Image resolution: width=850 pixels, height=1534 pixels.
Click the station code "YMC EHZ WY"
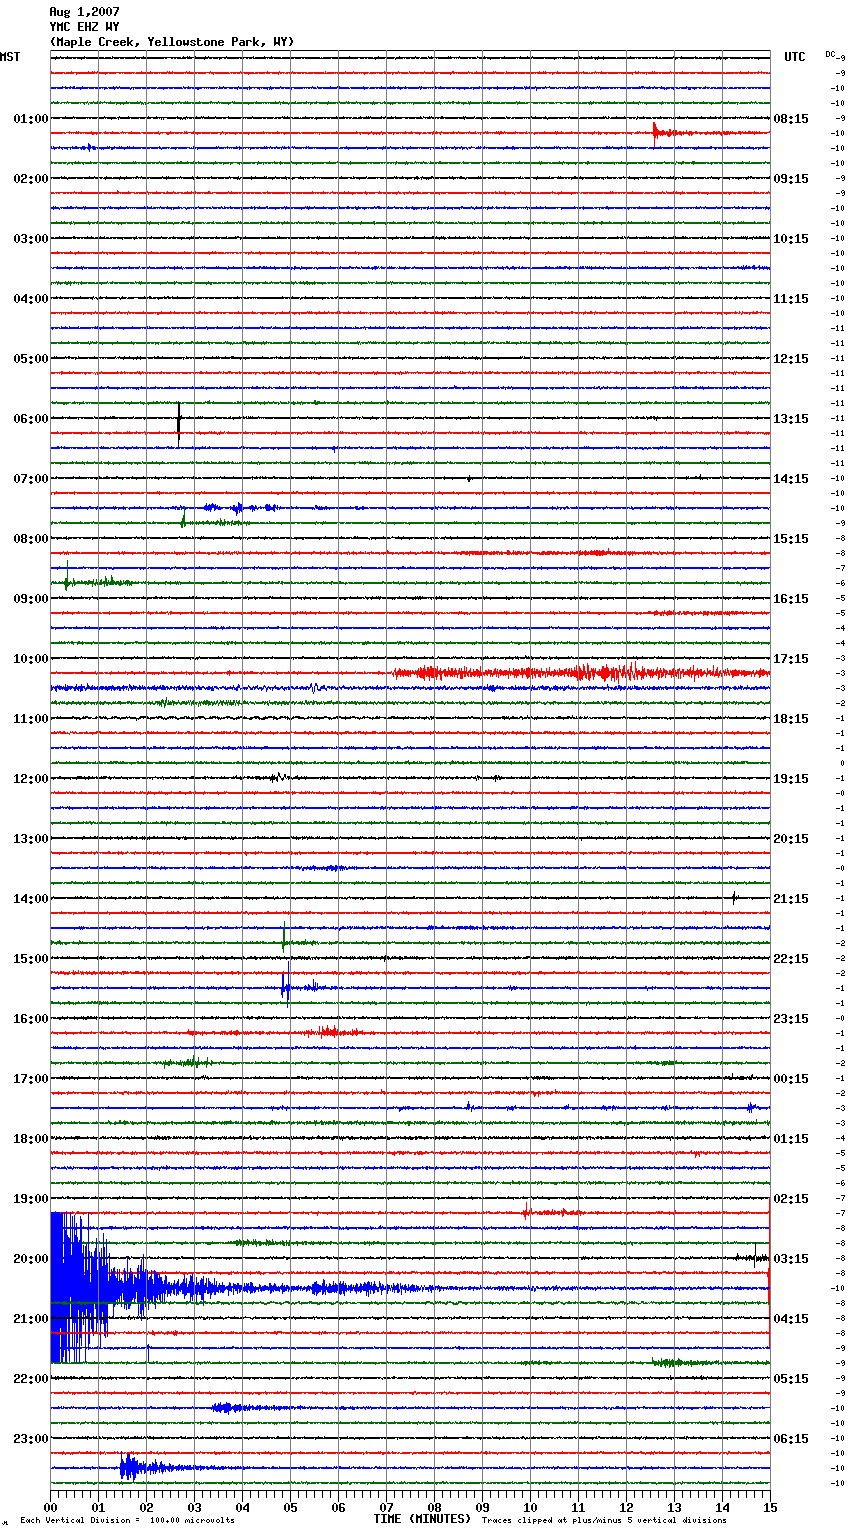[84, 27]
